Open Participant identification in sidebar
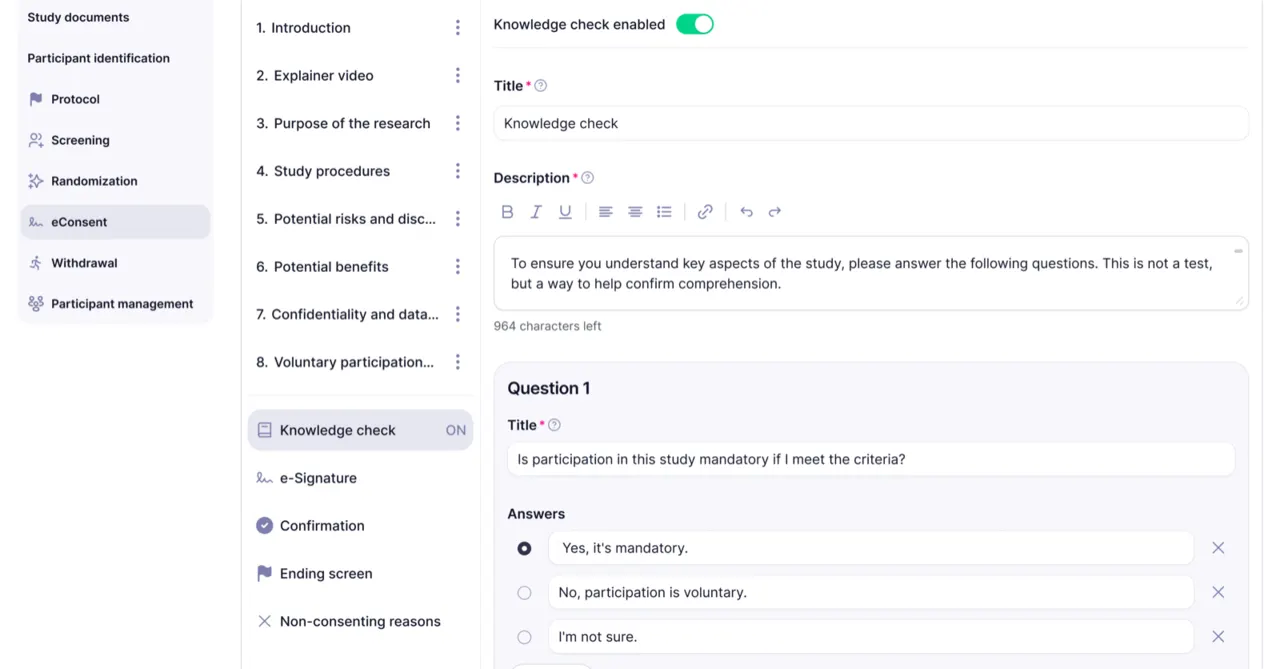This screenshot has width=1280, height=669. [98, 58]
